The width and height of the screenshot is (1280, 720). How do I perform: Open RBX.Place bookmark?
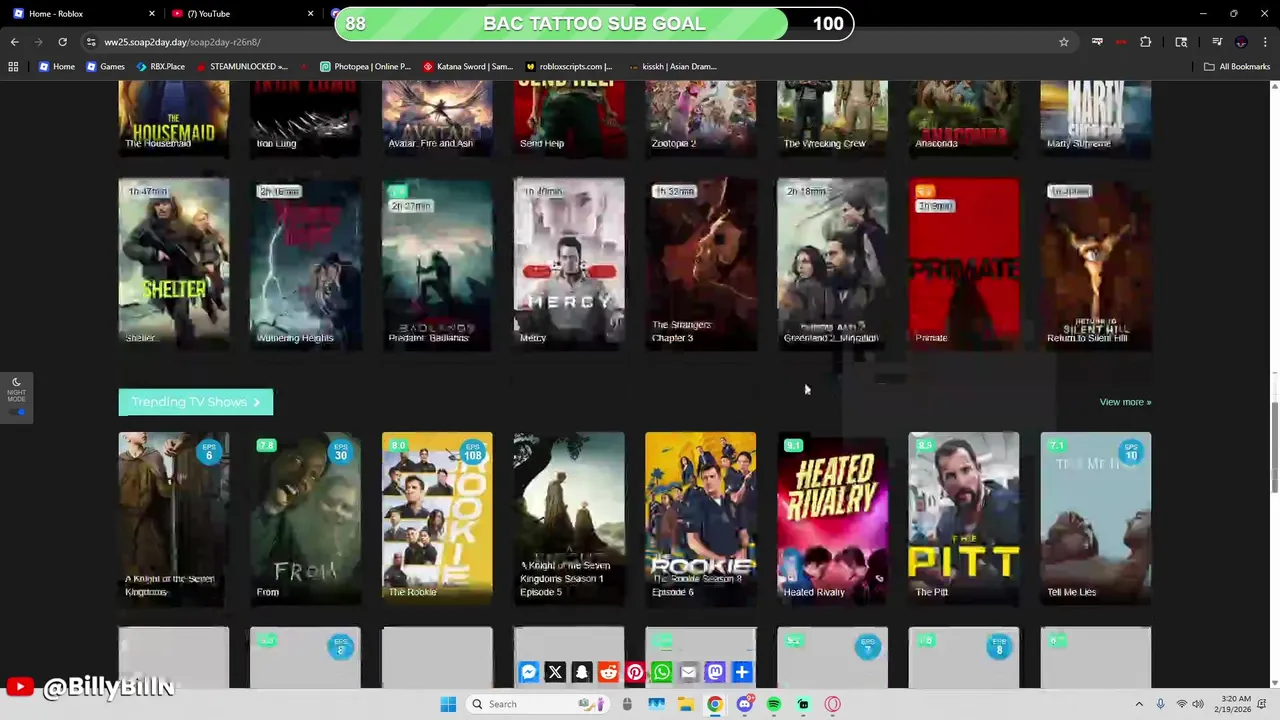click(x=160, y=67)
